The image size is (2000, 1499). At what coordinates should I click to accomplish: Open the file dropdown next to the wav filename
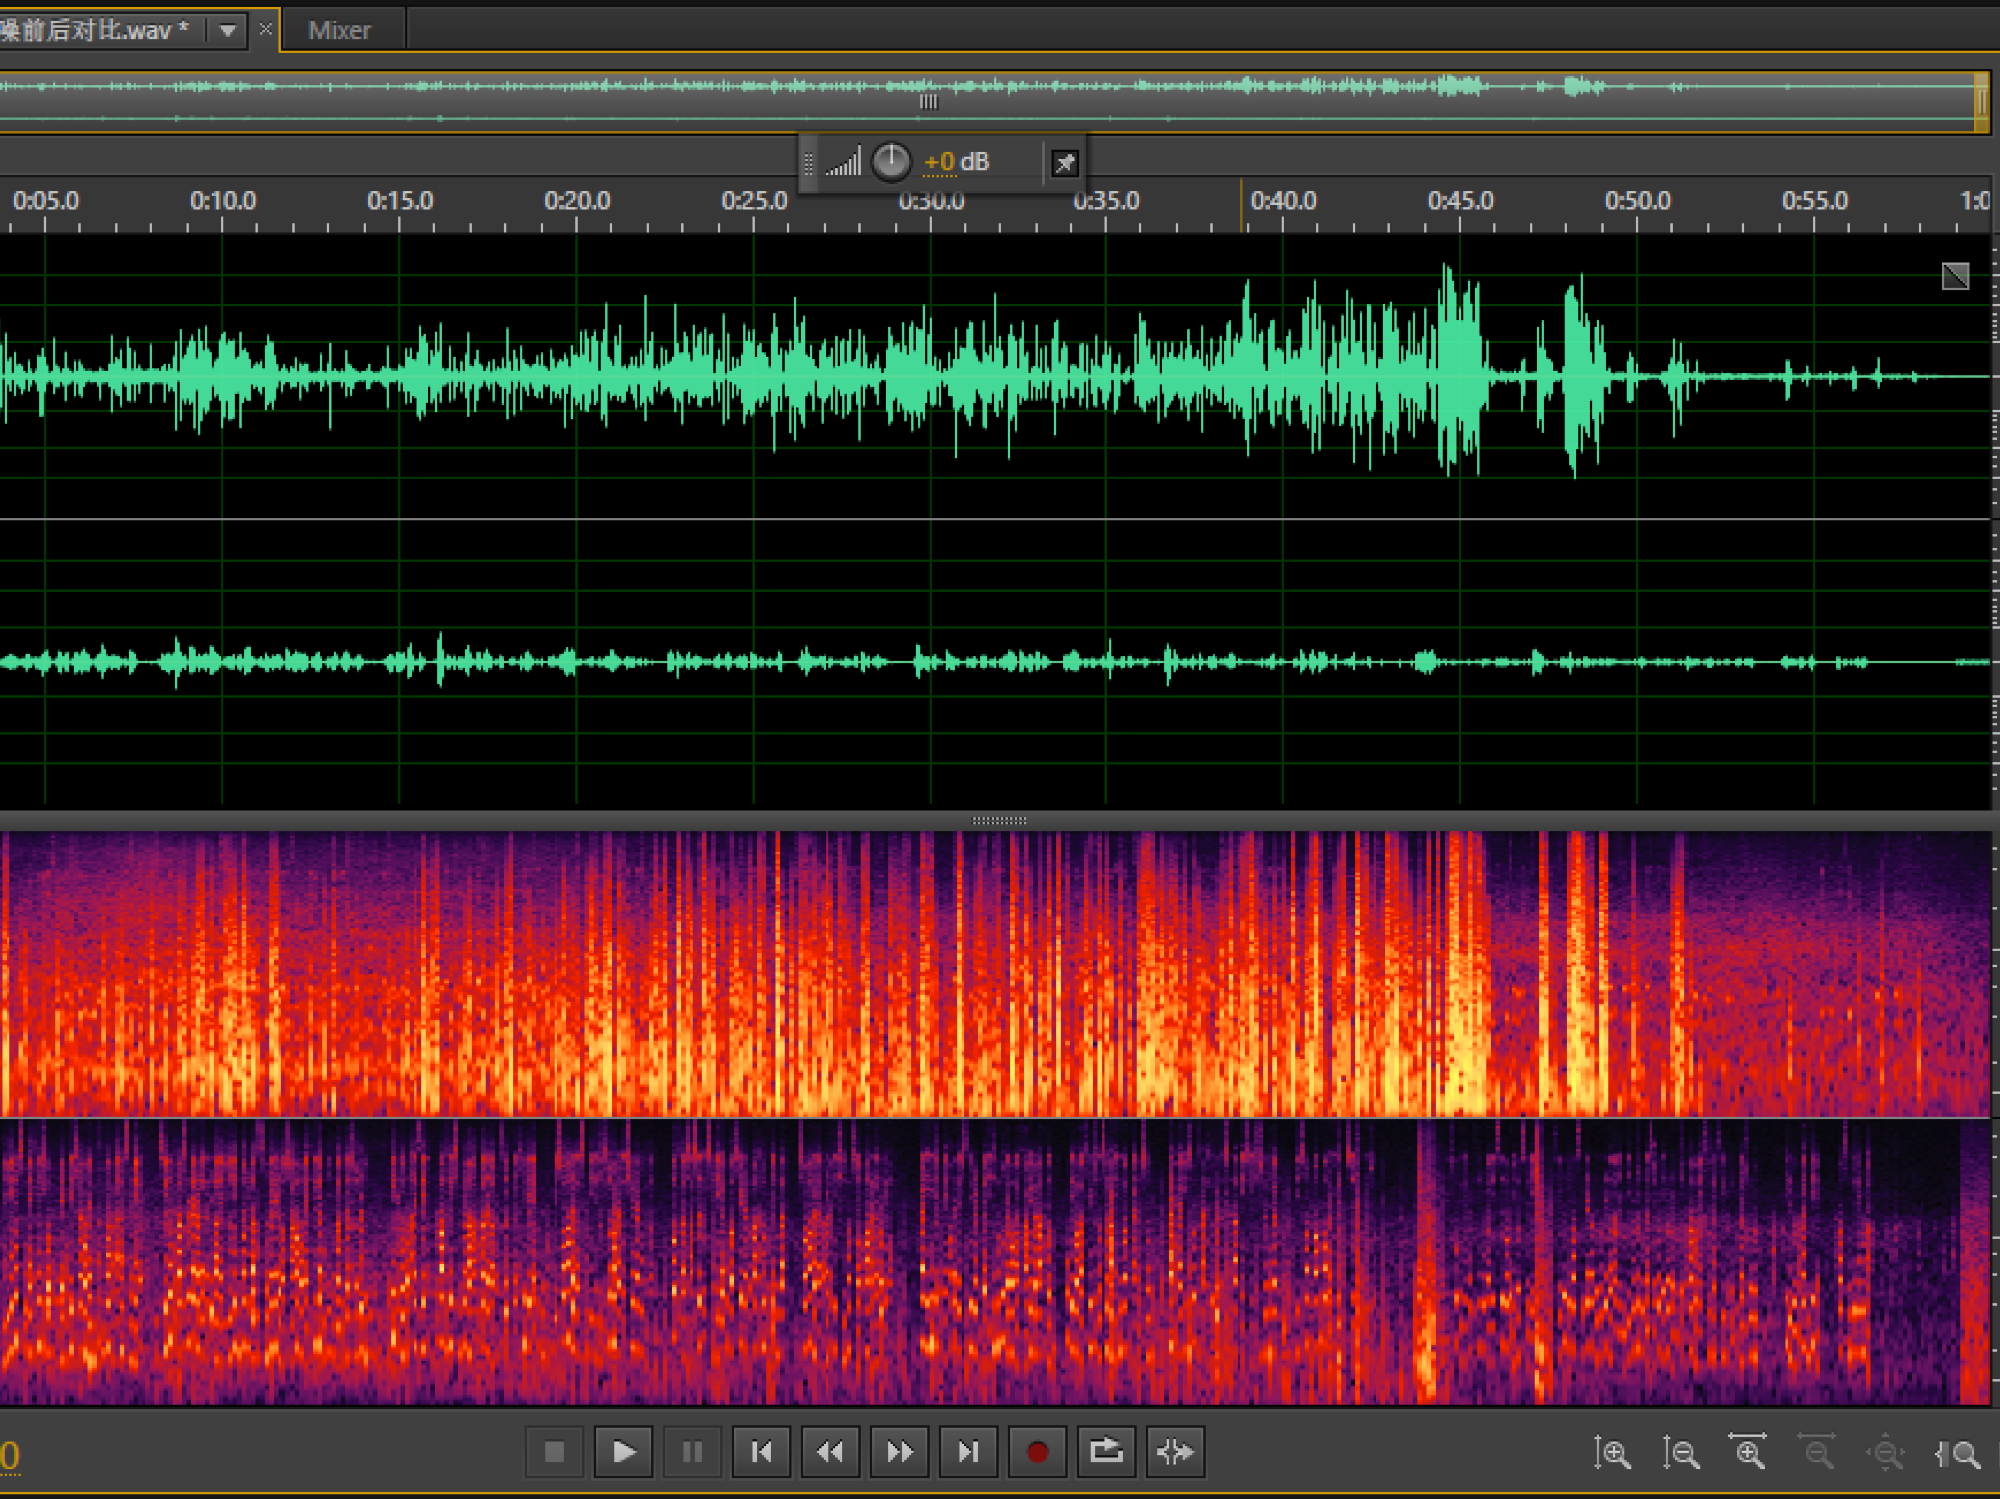(228, 30)
